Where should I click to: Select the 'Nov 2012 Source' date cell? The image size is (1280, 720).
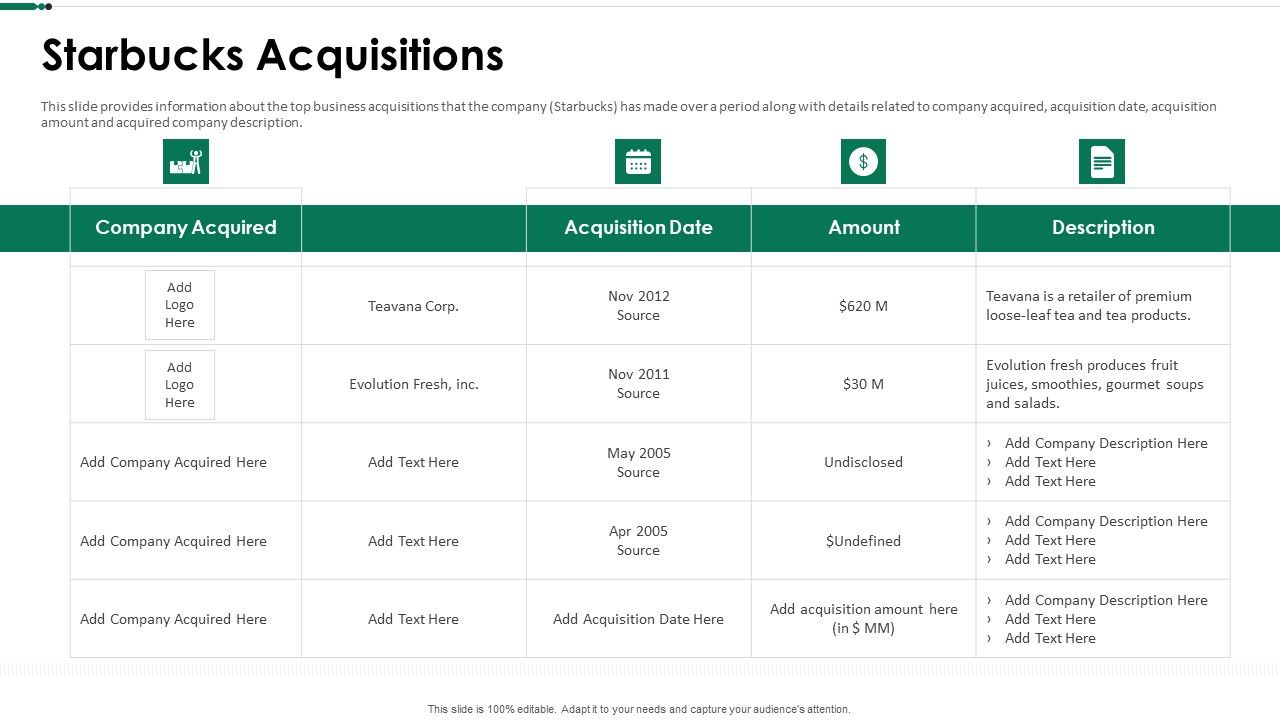(x=639, y=306)
